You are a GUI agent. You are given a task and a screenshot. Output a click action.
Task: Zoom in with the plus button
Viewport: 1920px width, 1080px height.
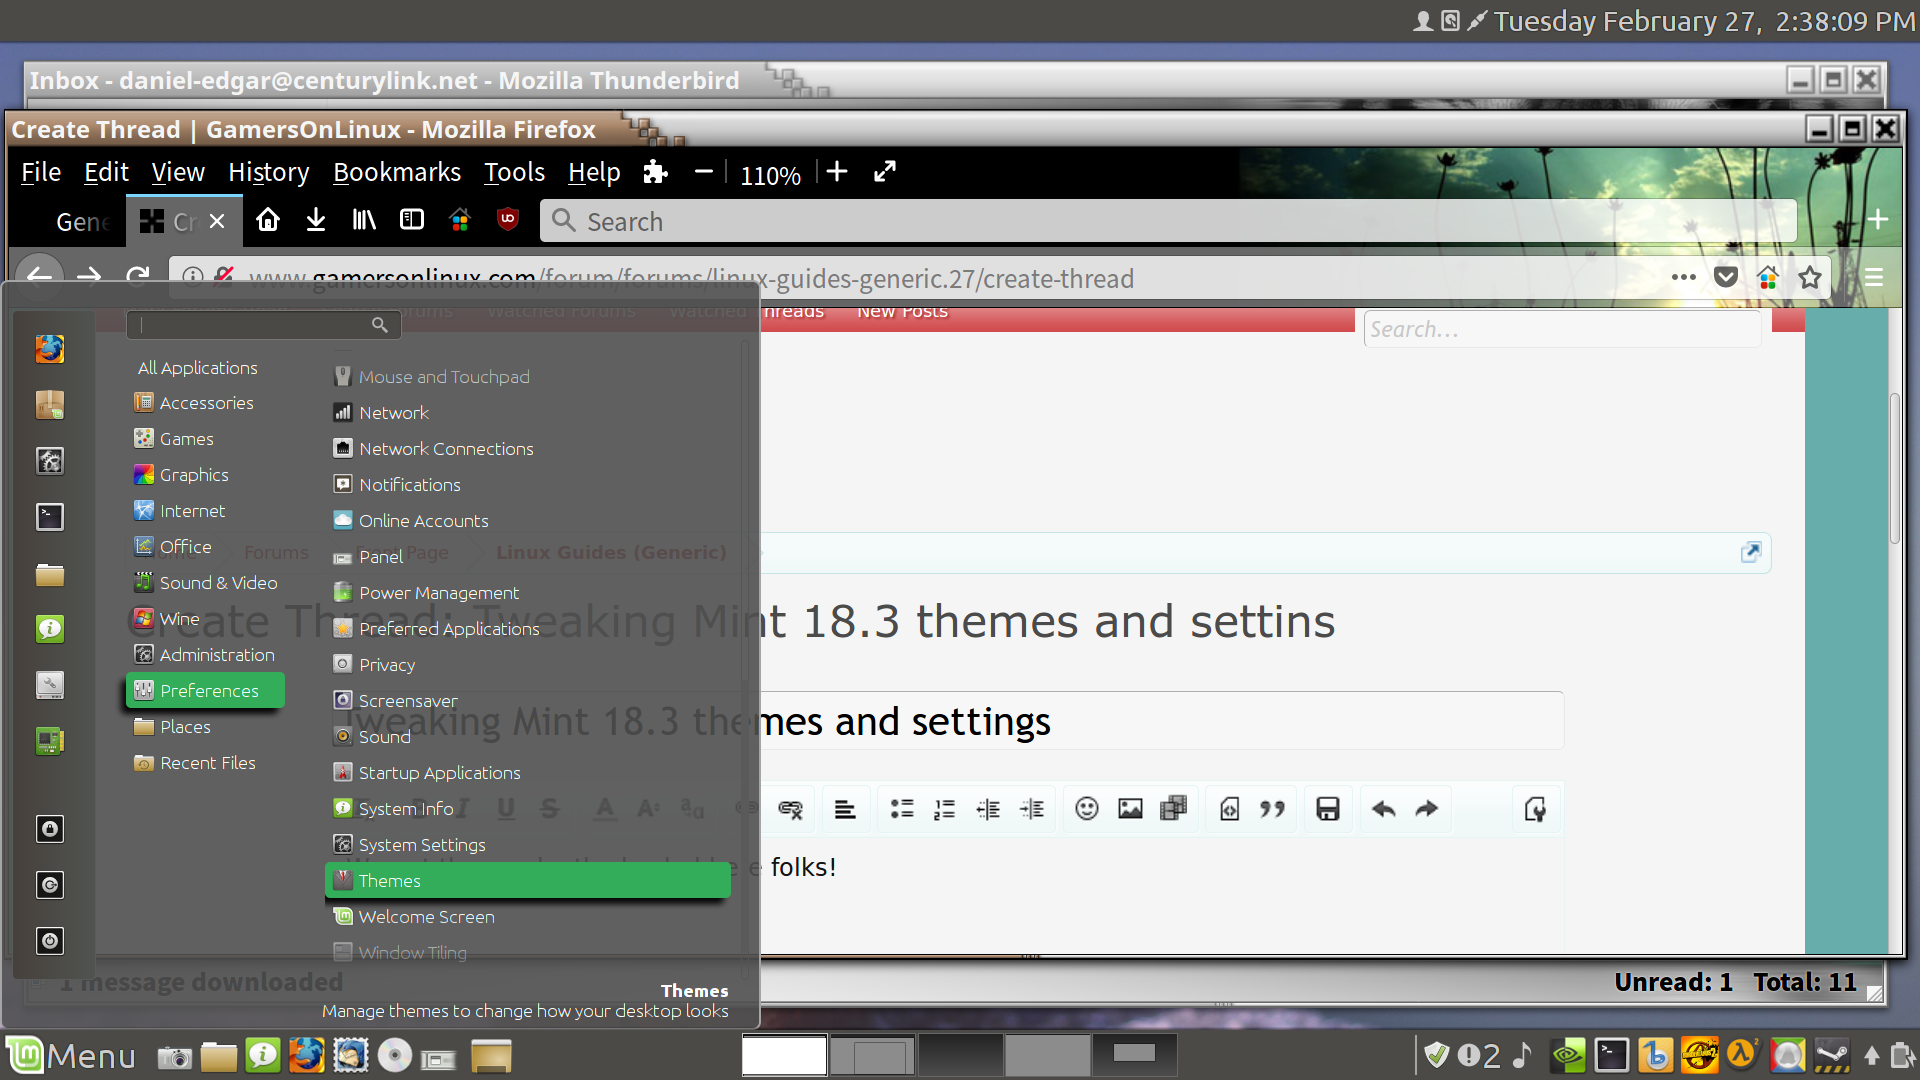837,172
